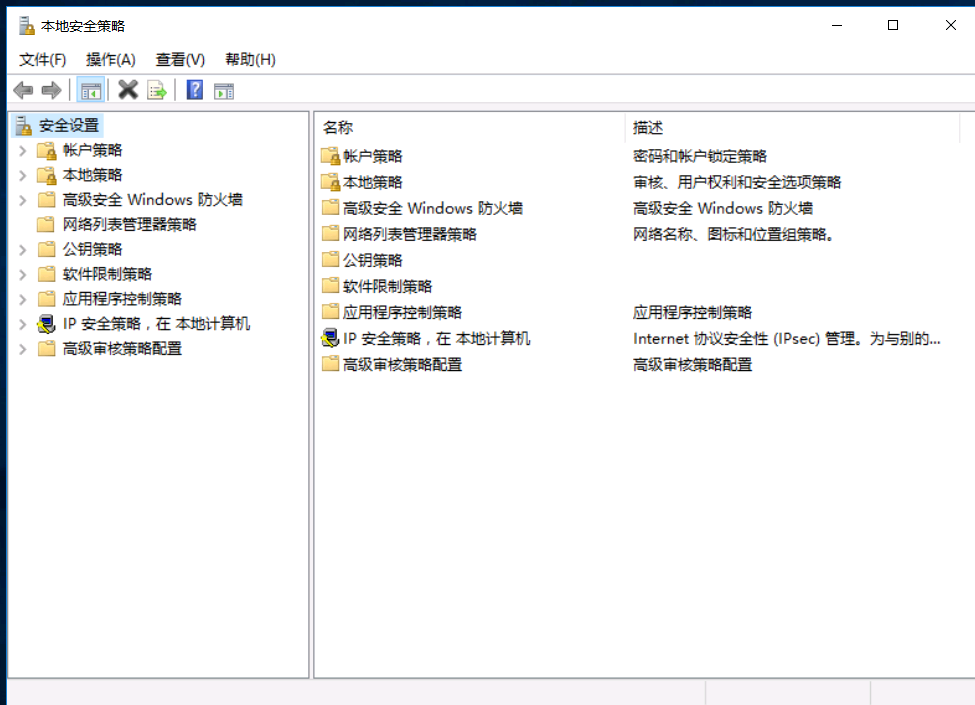Select 帐户策略 name in list pane
Screen dimensions: 975x705
click(x=372, y=156)
